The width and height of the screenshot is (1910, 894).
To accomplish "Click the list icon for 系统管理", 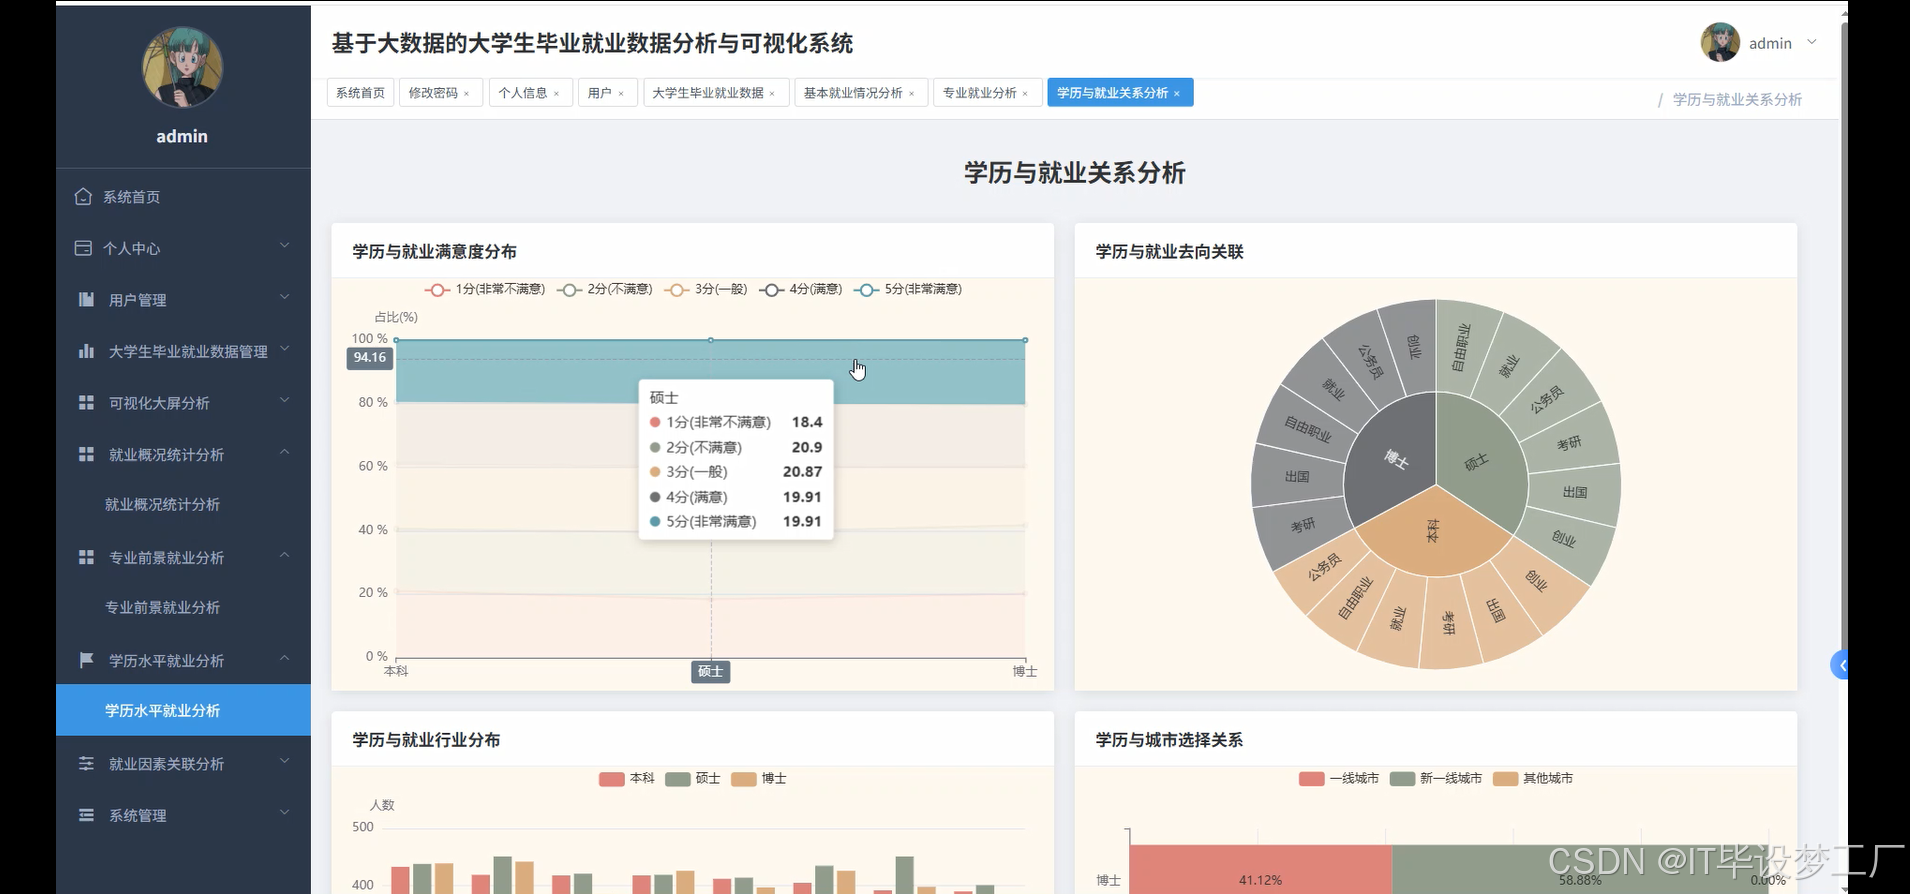I will [x=86, y=815].
